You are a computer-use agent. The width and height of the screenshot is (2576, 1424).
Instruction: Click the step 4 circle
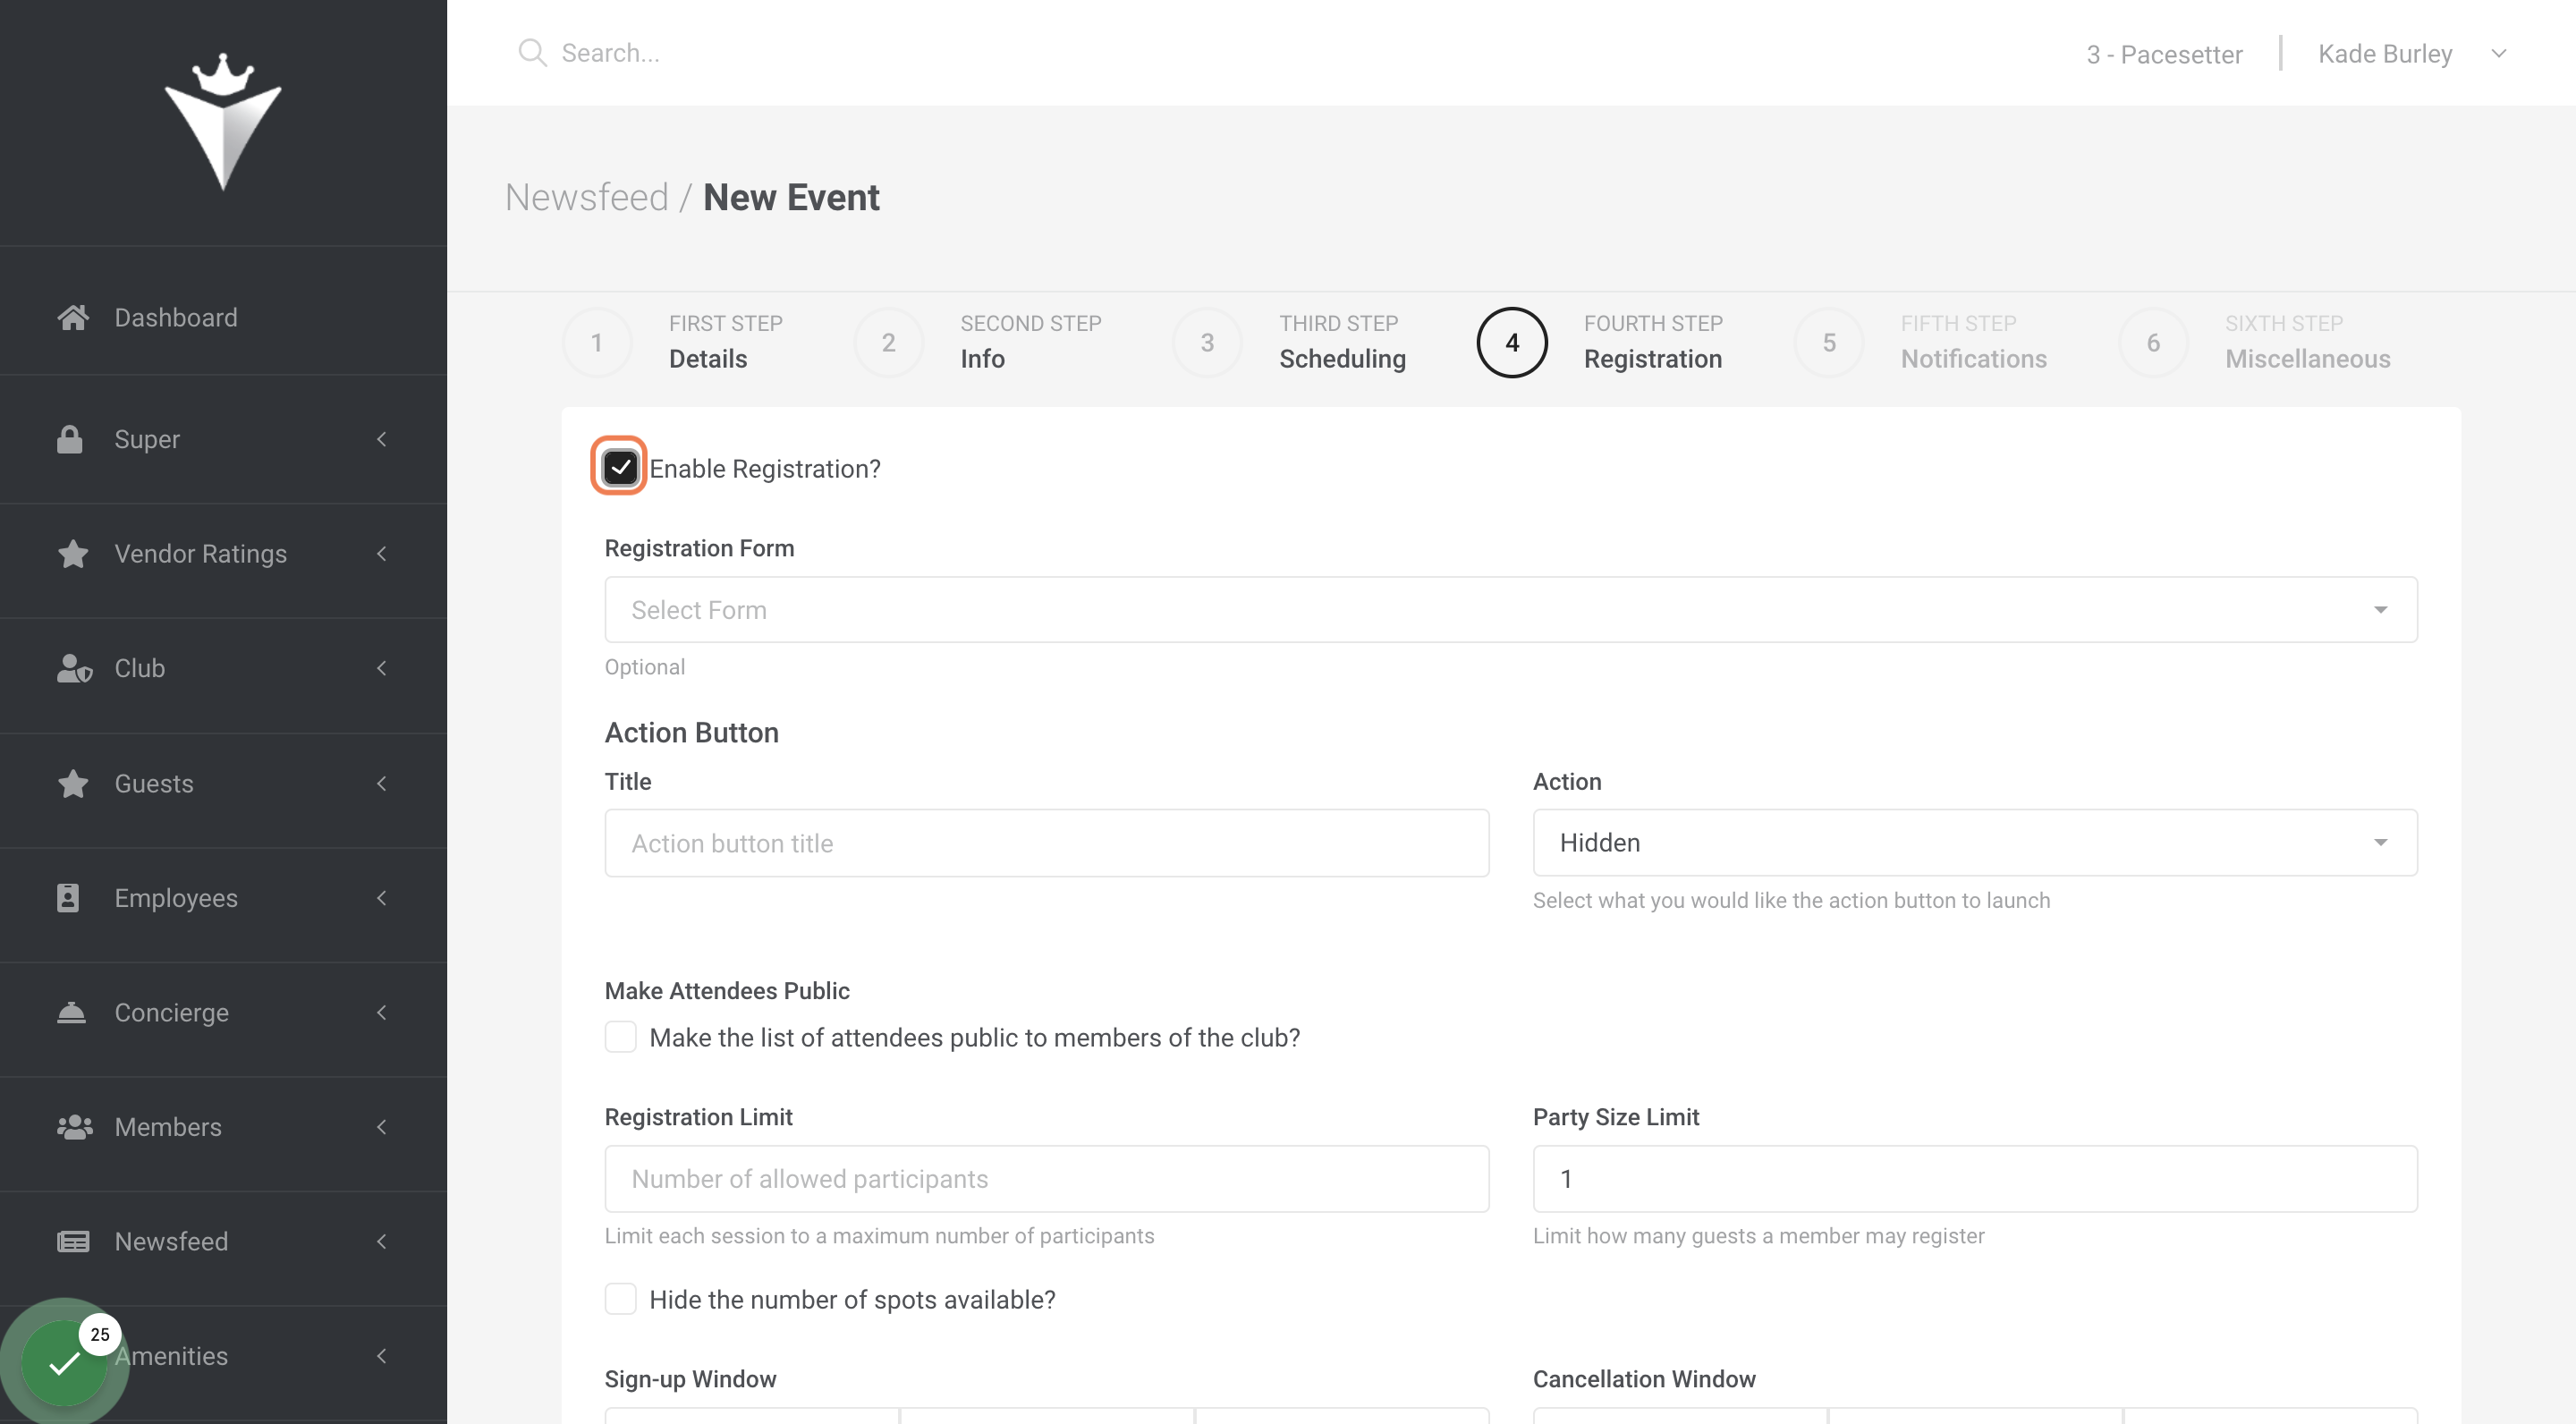click(x=1512, y=342)
